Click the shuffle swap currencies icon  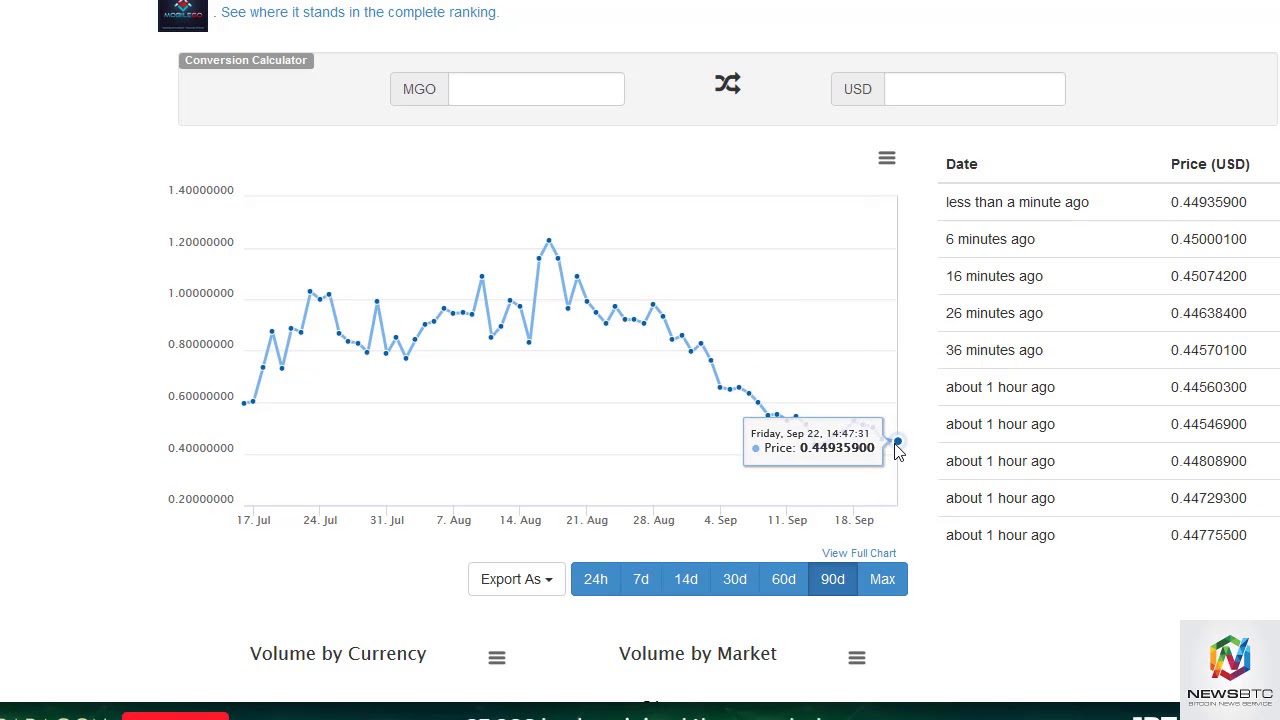pyautogui.click(x=728, y=83)
